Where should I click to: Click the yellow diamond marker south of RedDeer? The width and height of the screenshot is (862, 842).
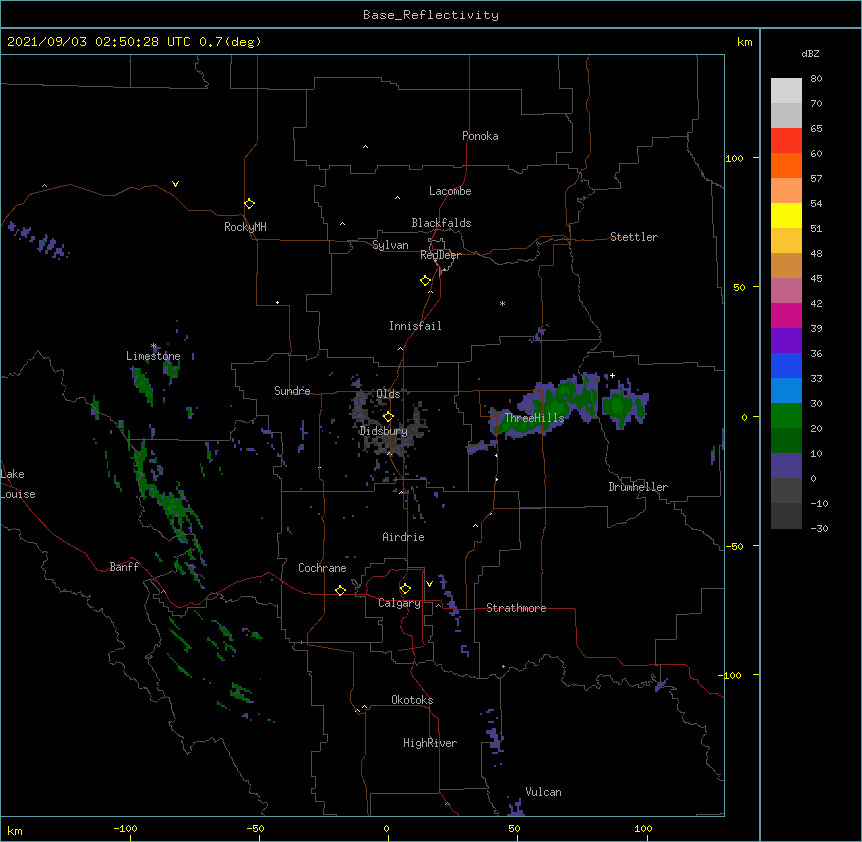click(426, 281)
